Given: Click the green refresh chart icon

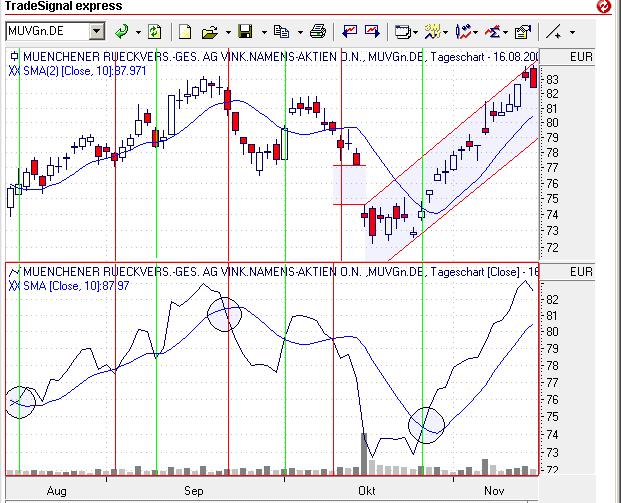Looking at the screenshot, I should coord(154,32).
